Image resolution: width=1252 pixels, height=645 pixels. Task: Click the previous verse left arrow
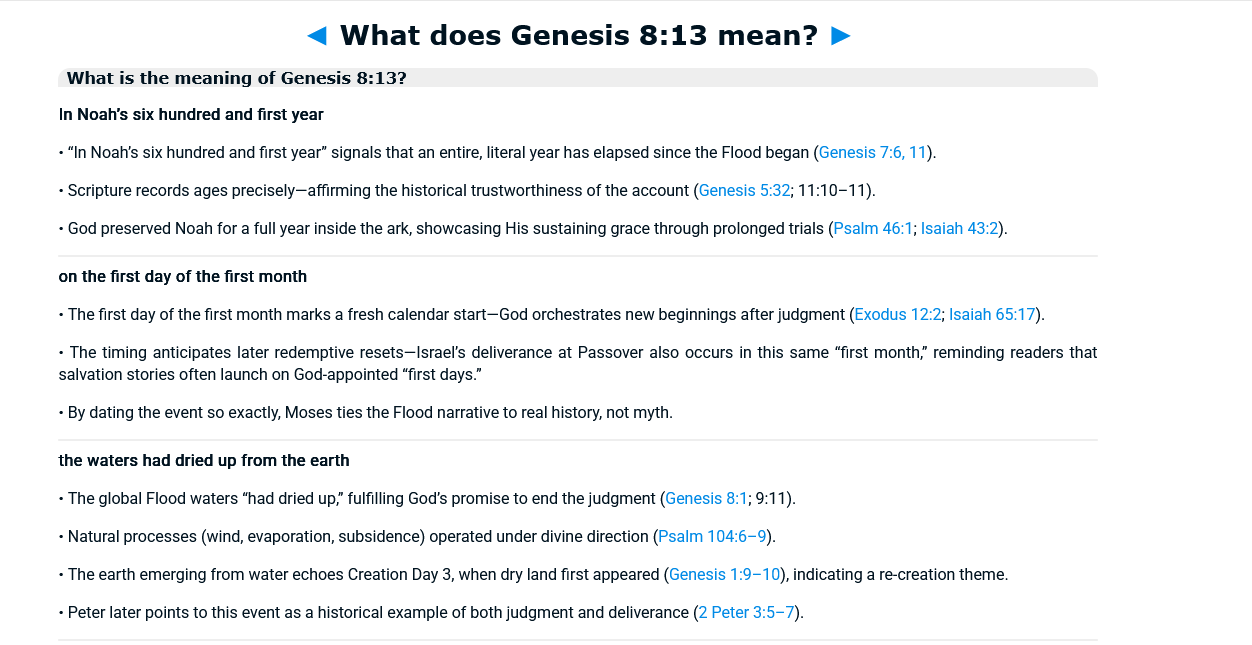317,36
